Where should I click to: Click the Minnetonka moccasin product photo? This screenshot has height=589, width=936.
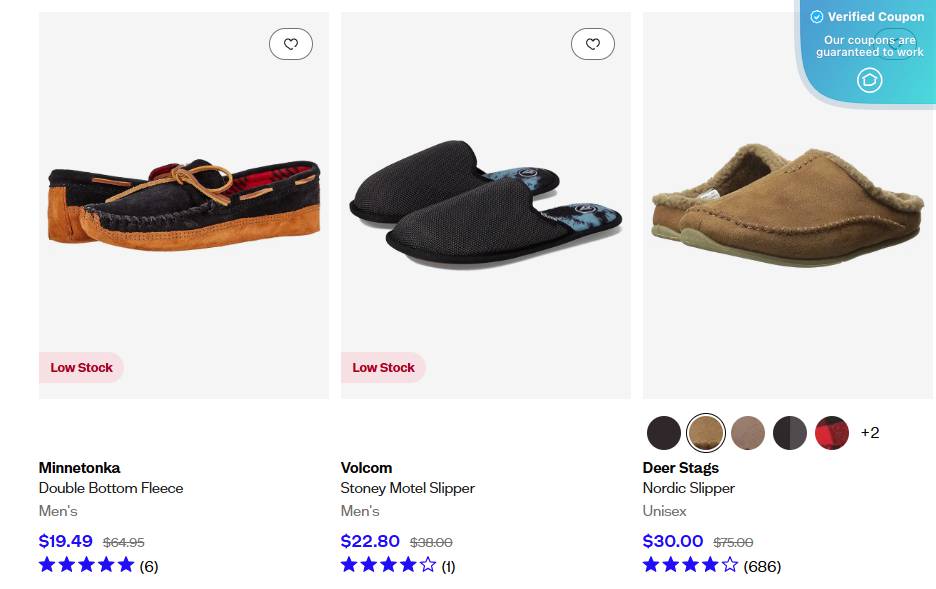(x=183, y=200)
